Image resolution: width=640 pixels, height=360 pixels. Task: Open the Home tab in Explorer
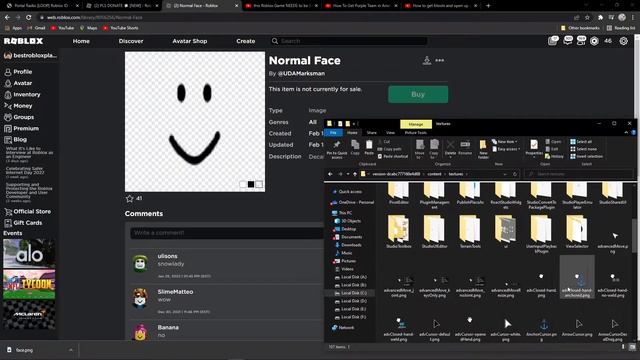(x=352, y=133)
